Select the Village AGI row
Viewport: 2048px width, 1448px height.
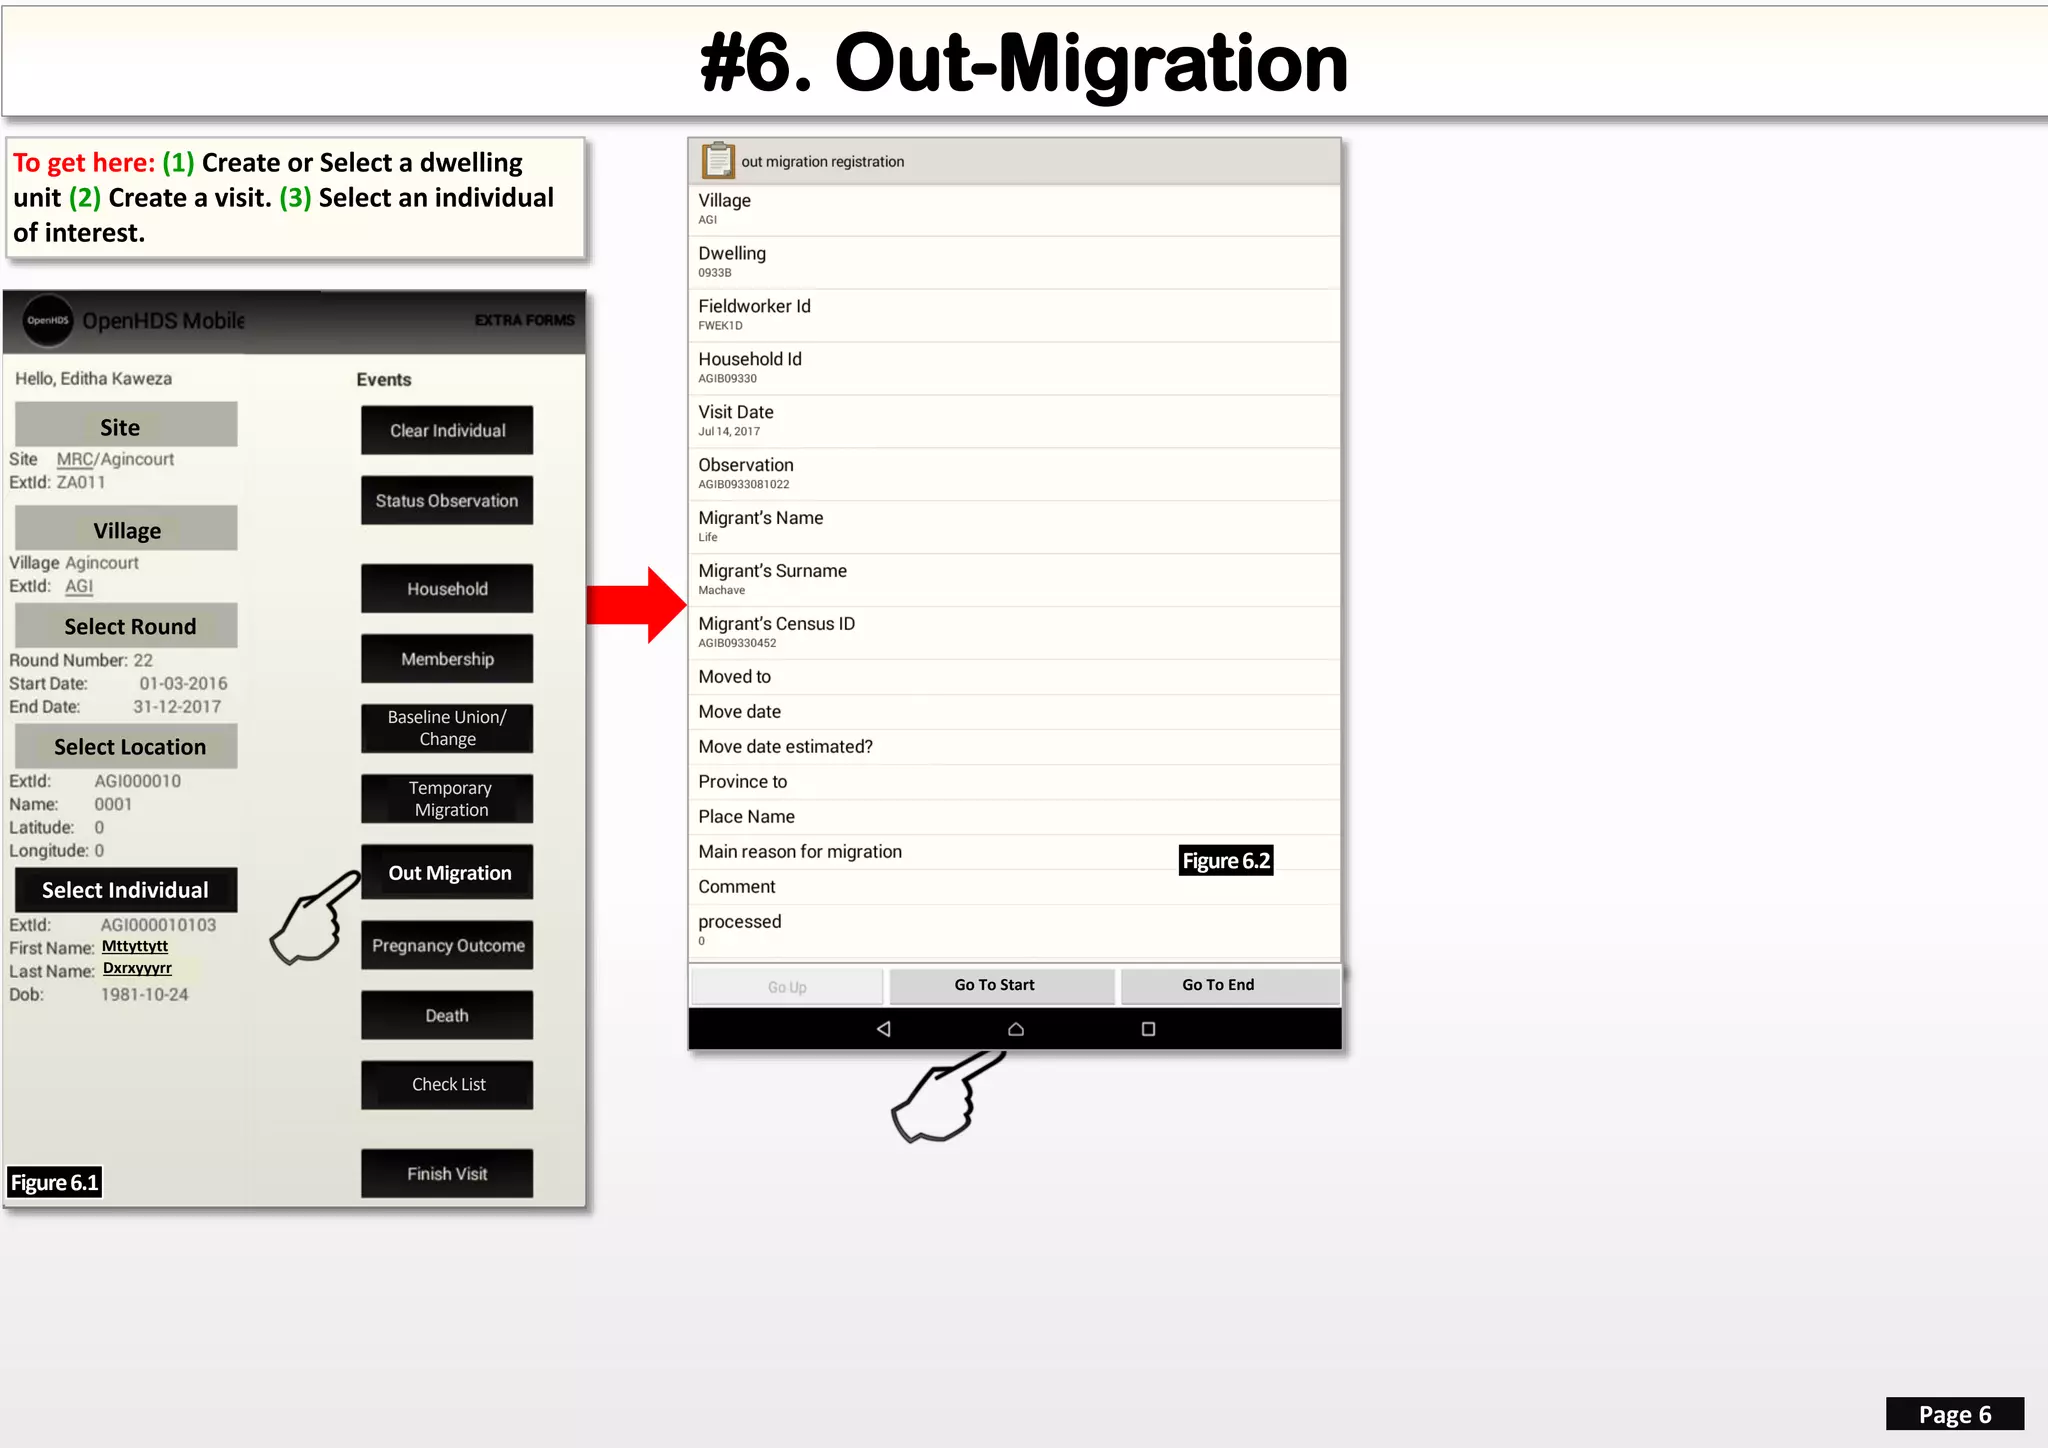click(1014, 209)
